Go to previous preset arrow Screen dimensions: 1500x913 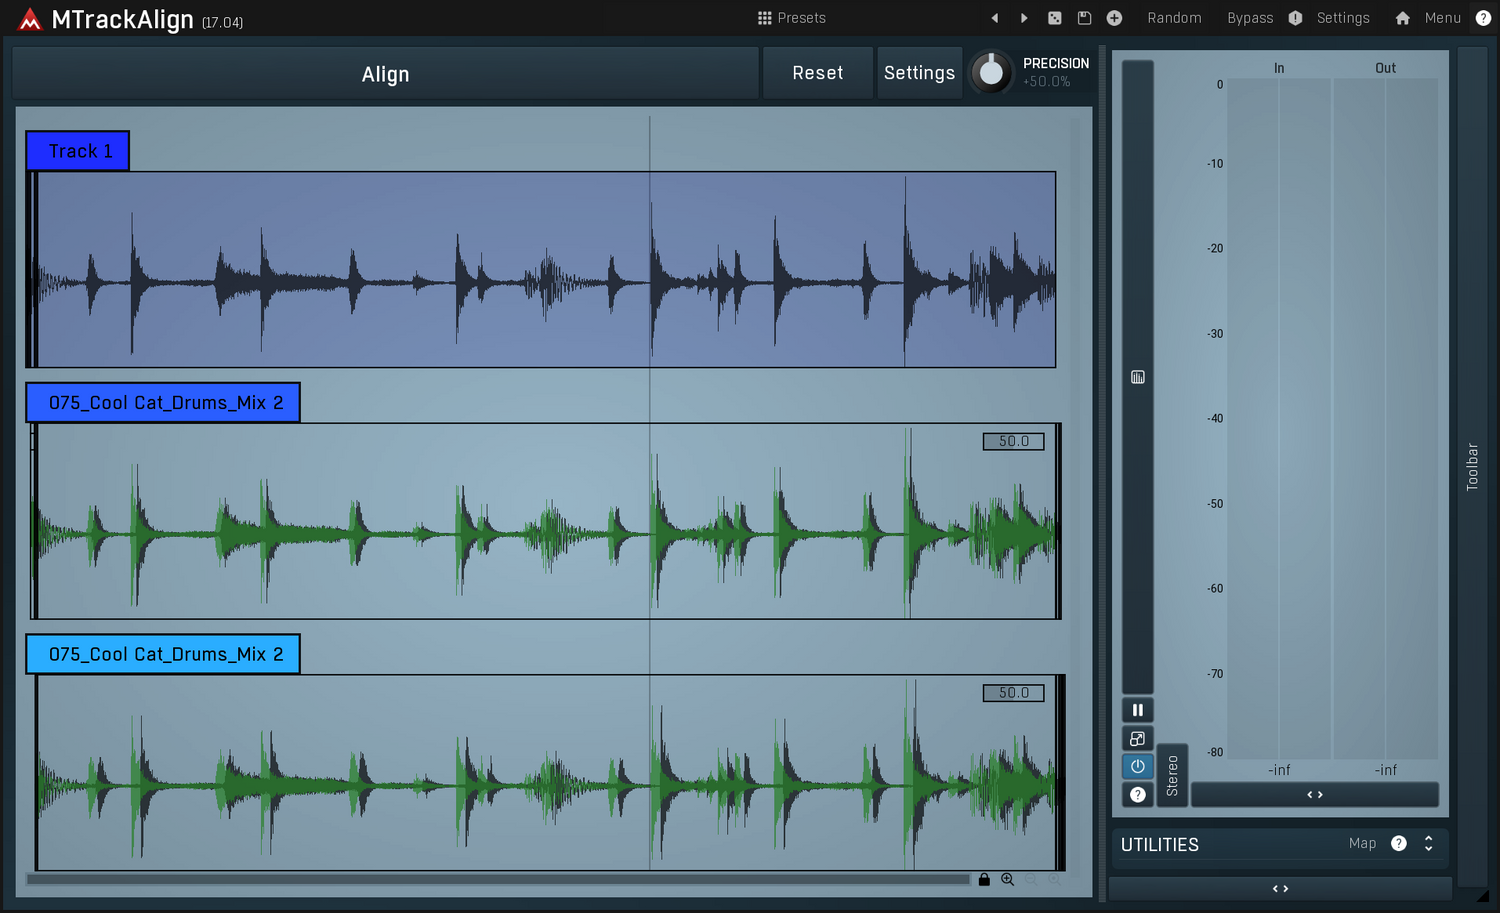[x=994, y=18]
